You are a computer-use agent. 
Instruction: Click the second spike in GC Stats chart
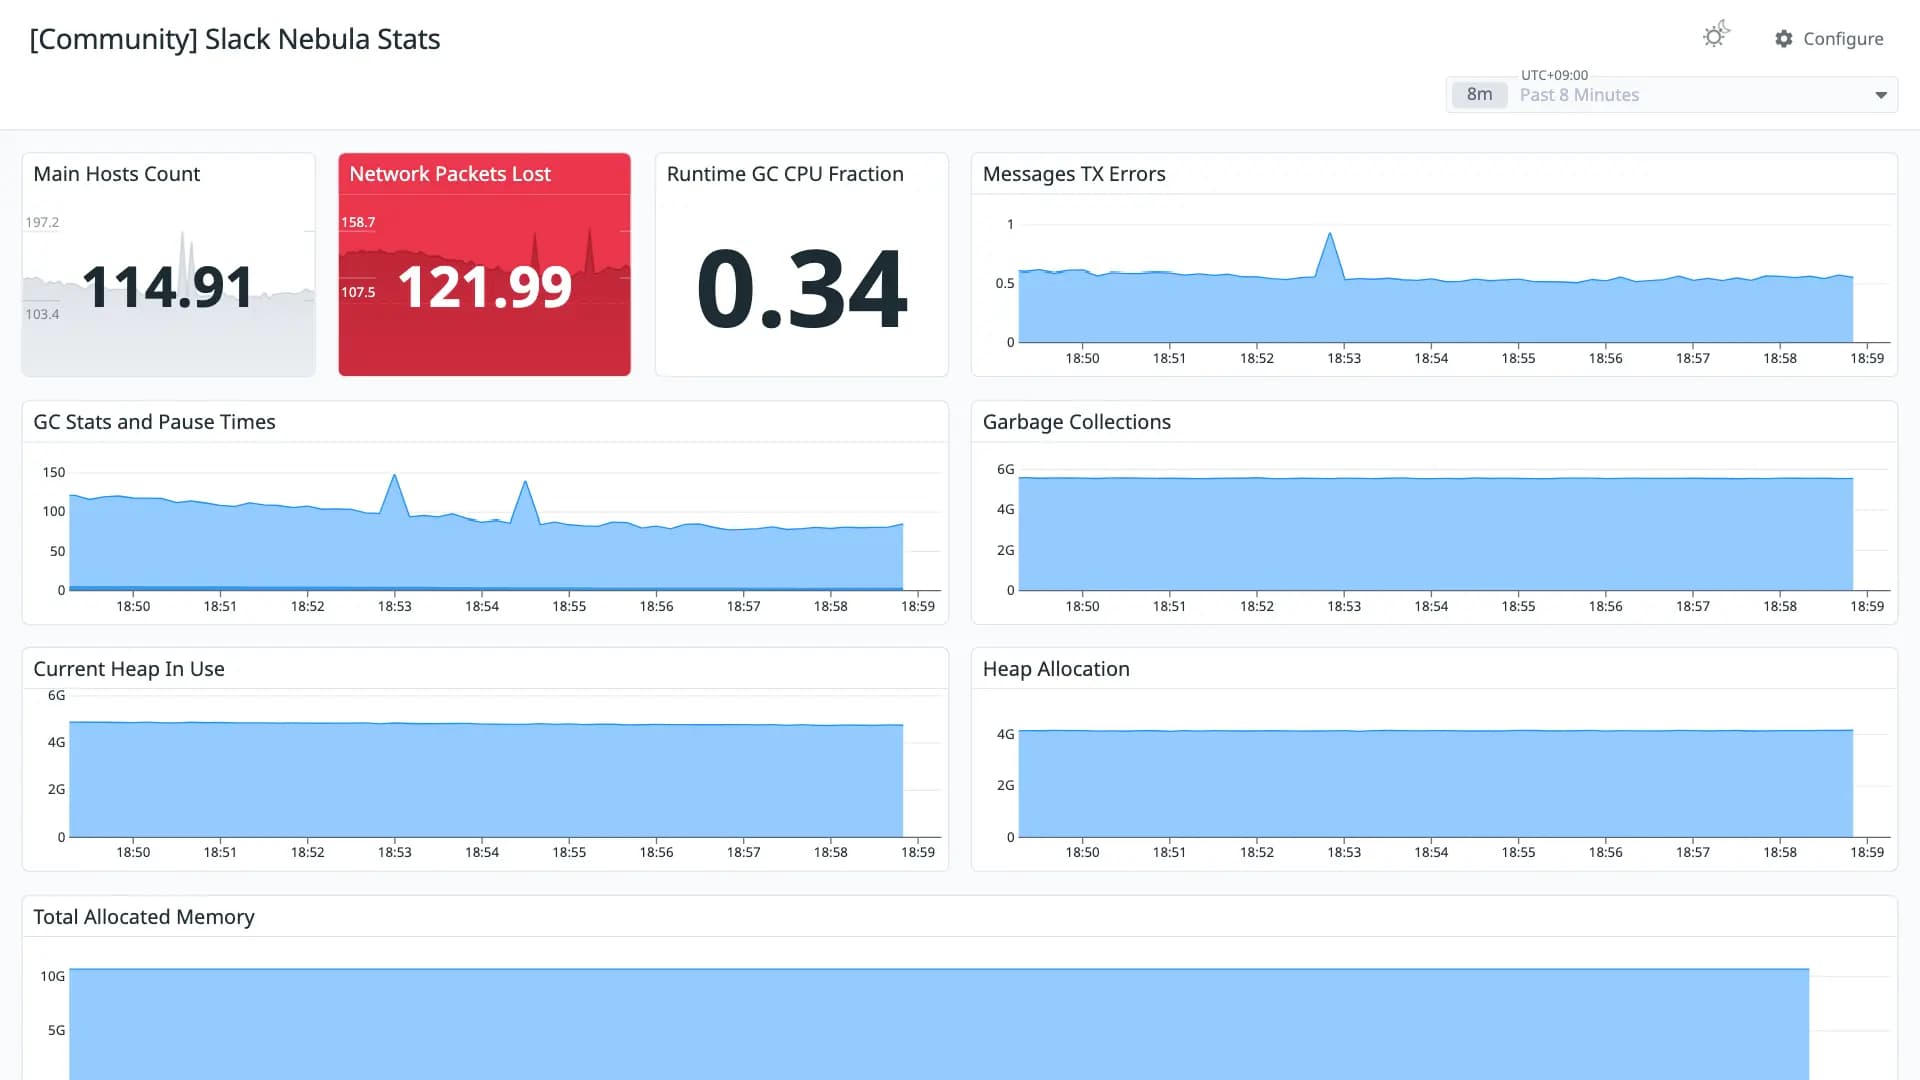tap(525, 483)
